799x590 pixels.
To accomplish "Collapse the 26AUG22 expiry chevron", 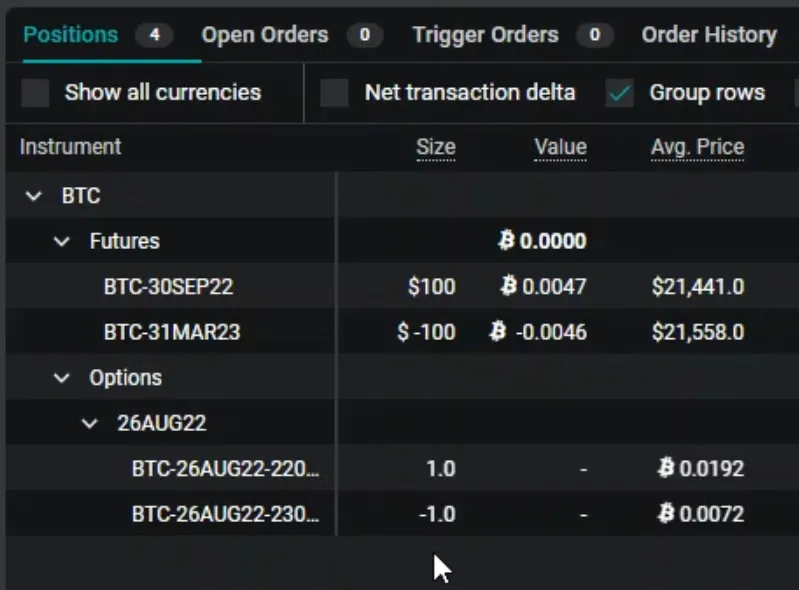I will pos(90,423).
